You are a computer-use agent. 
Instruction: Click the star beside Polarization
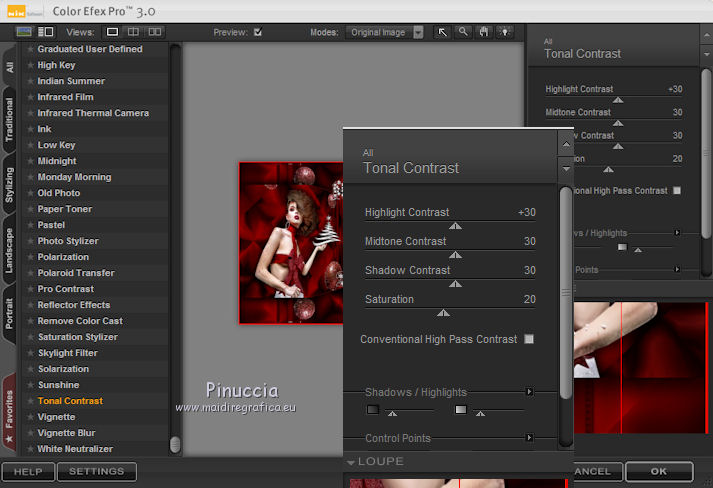tap(30, 257)
